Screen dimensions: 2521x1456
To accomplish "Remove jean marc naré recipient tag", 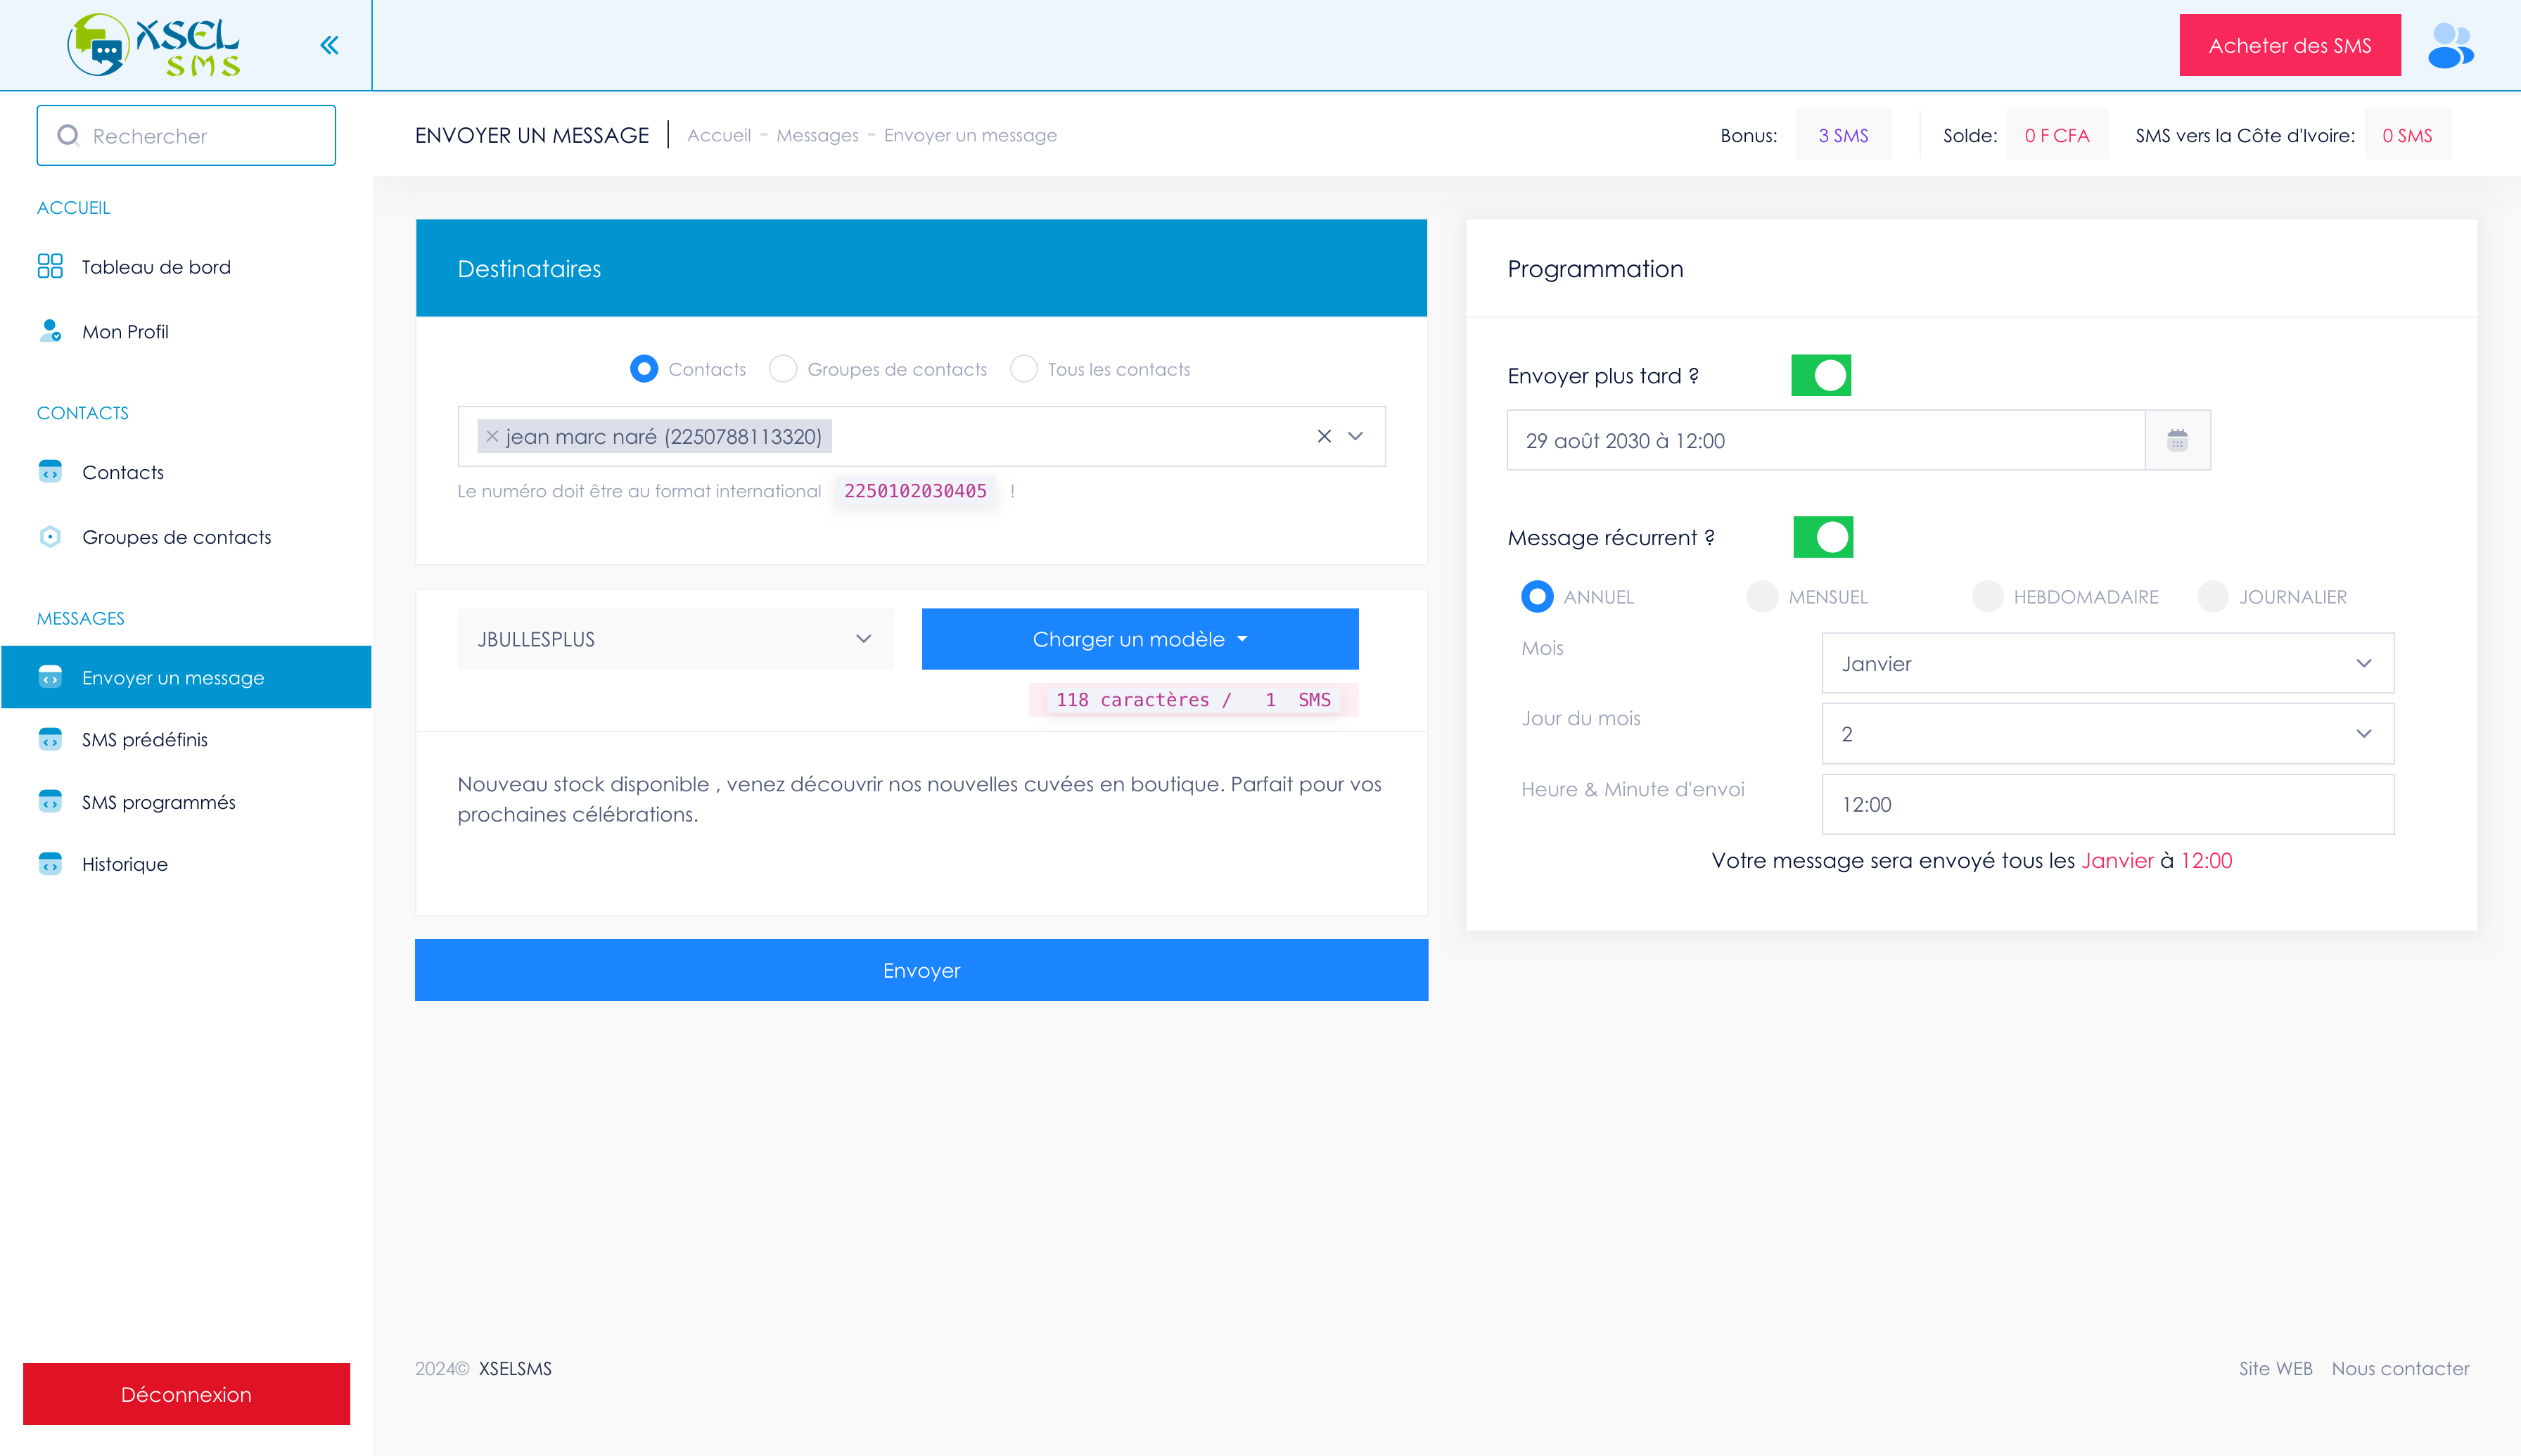I will [492, 437].
